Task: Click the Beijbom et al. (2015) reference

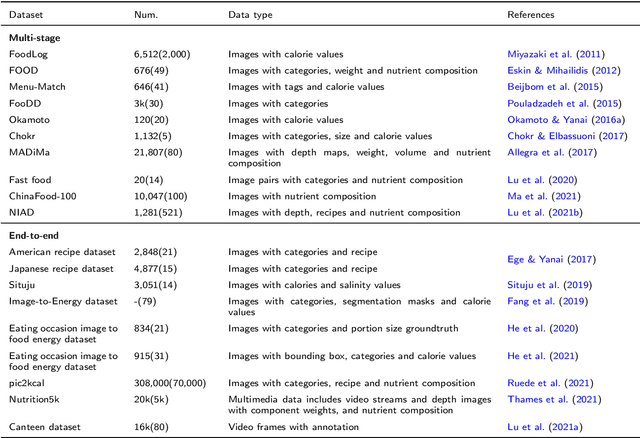Action: click(543, 85)
